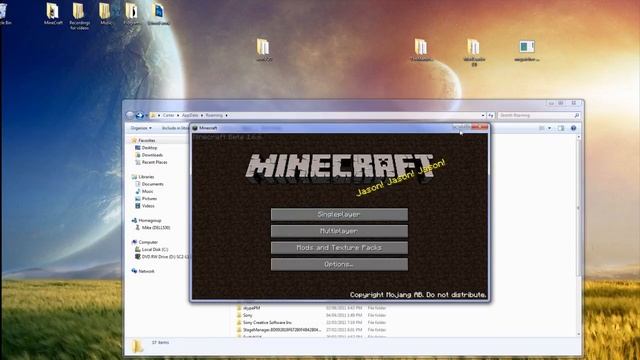Click Roaming in Explorer address bar
This screenshot has height=360, width=640.
coord(214,116)
